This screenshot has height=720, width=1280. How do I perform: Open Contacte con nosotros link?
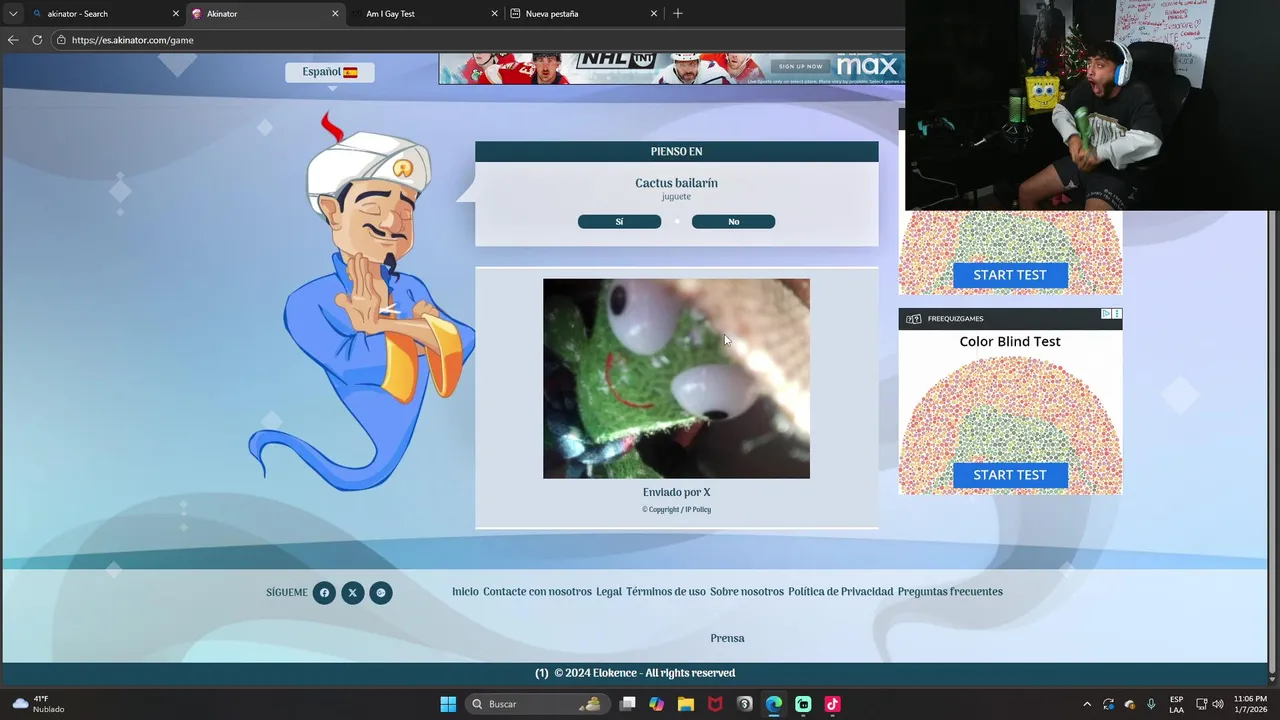click(537, 592)
